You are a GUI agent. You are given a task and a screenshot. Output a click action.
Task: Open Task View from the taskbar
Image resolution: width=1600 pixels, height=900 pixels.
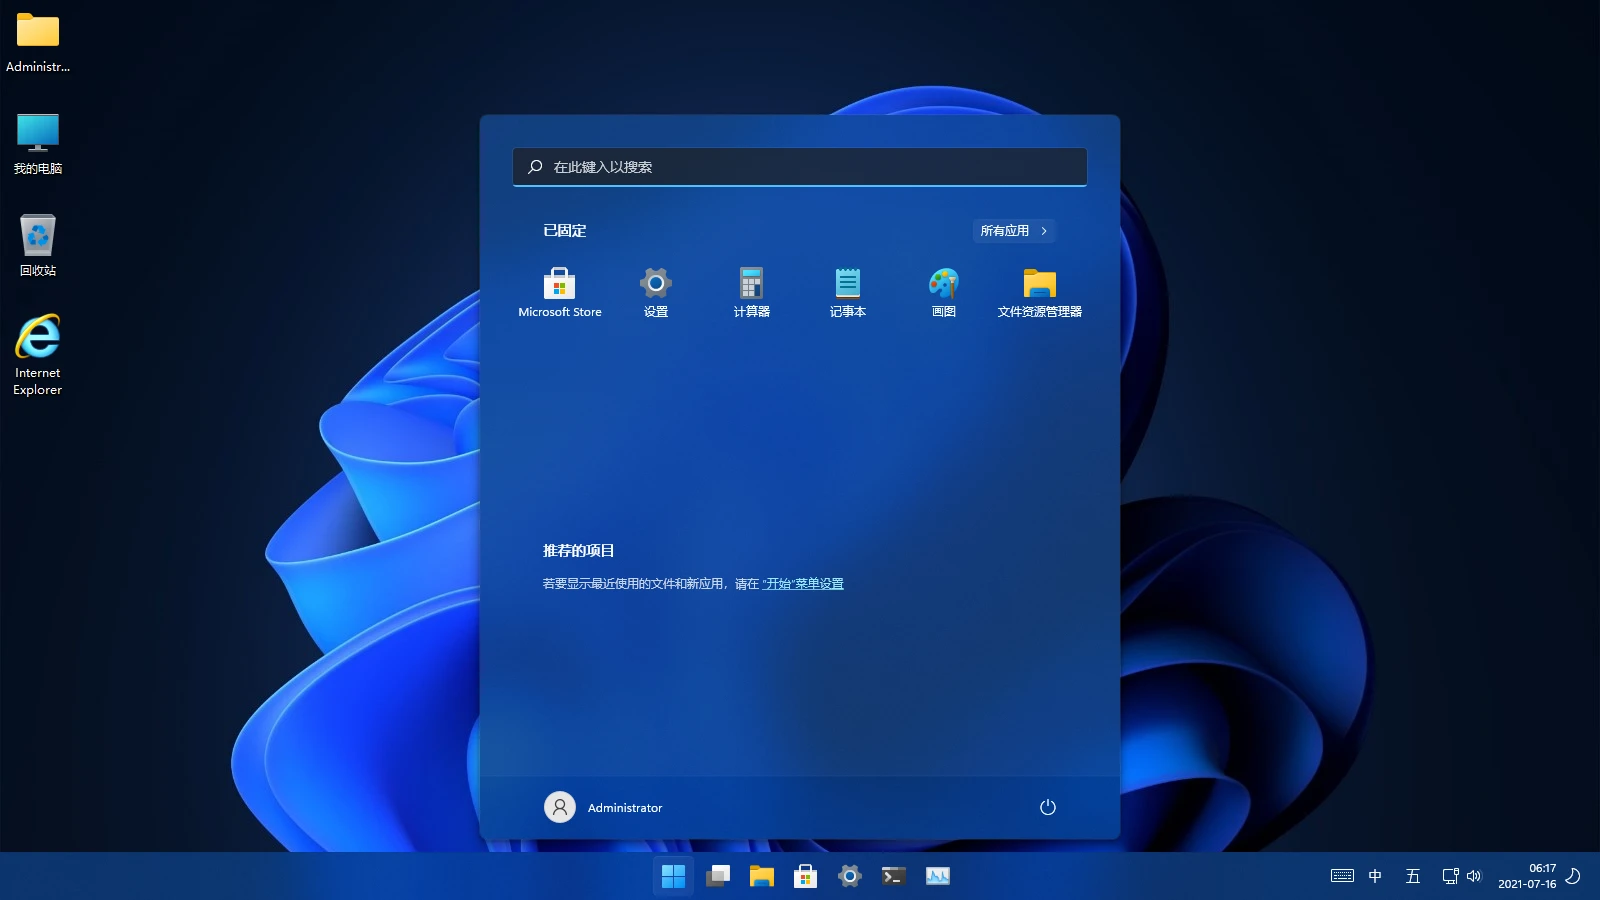[x=717, y=876]
